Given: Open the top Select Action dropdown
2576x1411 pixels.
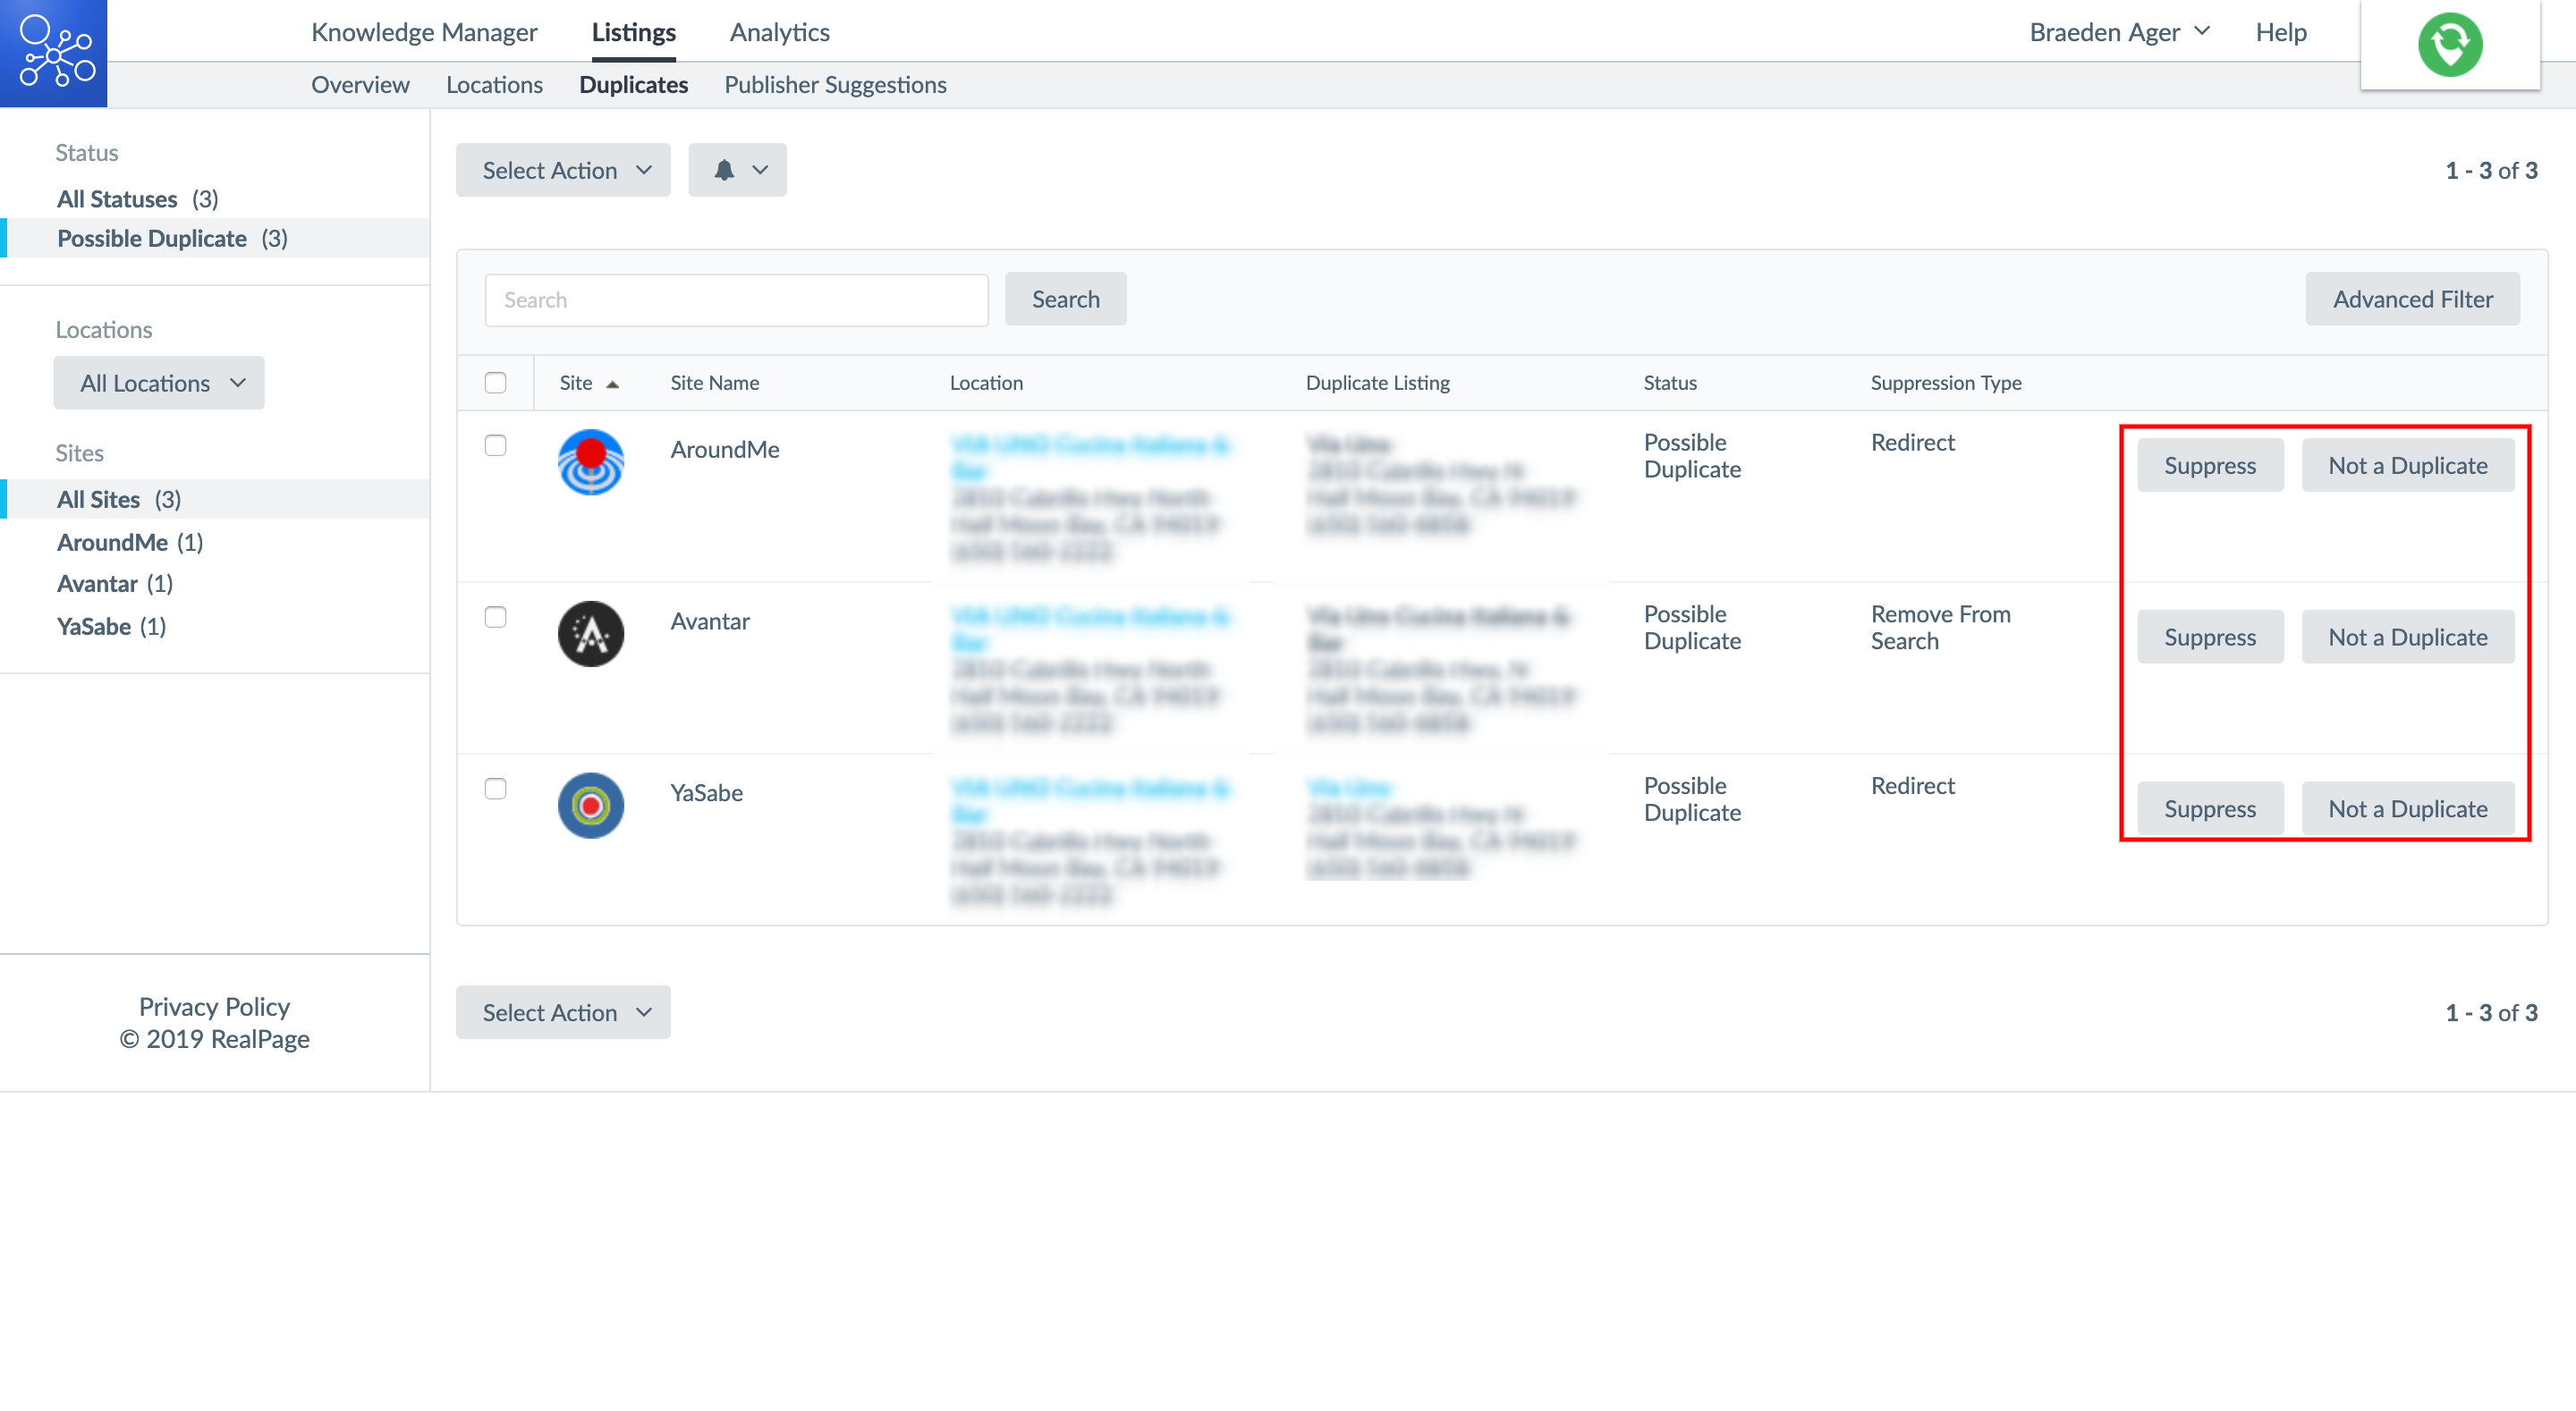Looking at the screenshot, I should coord(563,170).
